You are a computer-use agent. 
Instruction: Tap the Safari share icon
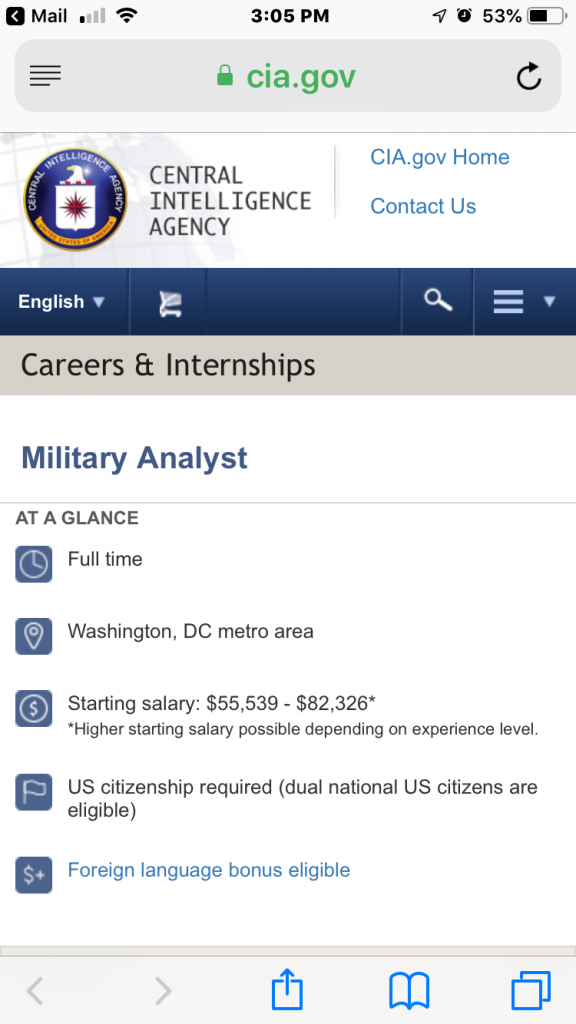click(x=287, y=991)
